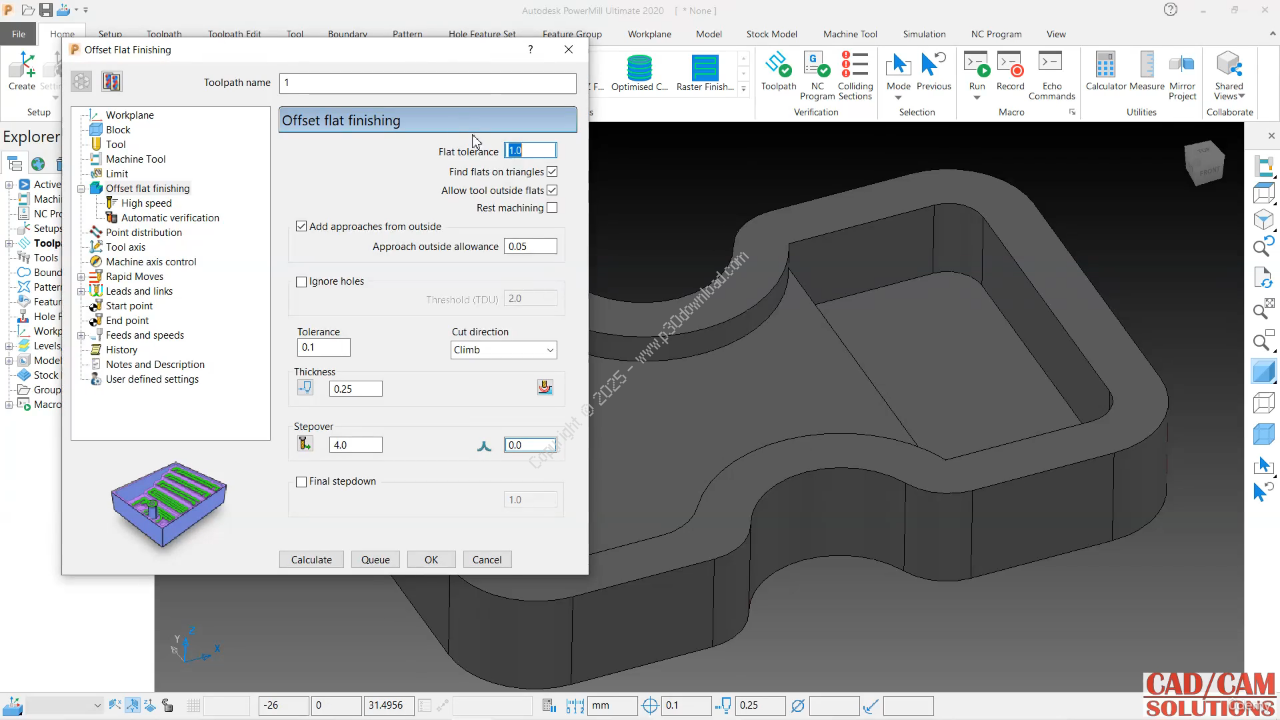
Task: Select Automatic verification tree item
Action: click(x=170, y=218)
